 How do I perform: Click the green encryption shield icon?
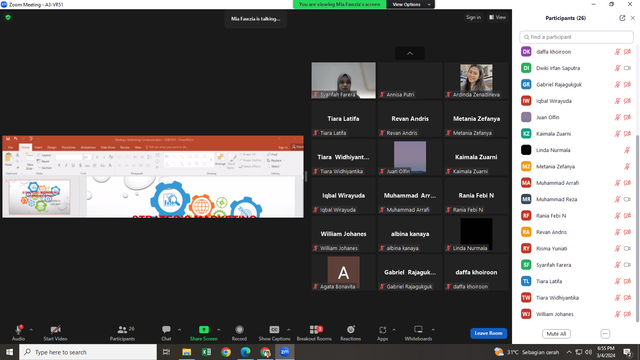tap(8, 17)
